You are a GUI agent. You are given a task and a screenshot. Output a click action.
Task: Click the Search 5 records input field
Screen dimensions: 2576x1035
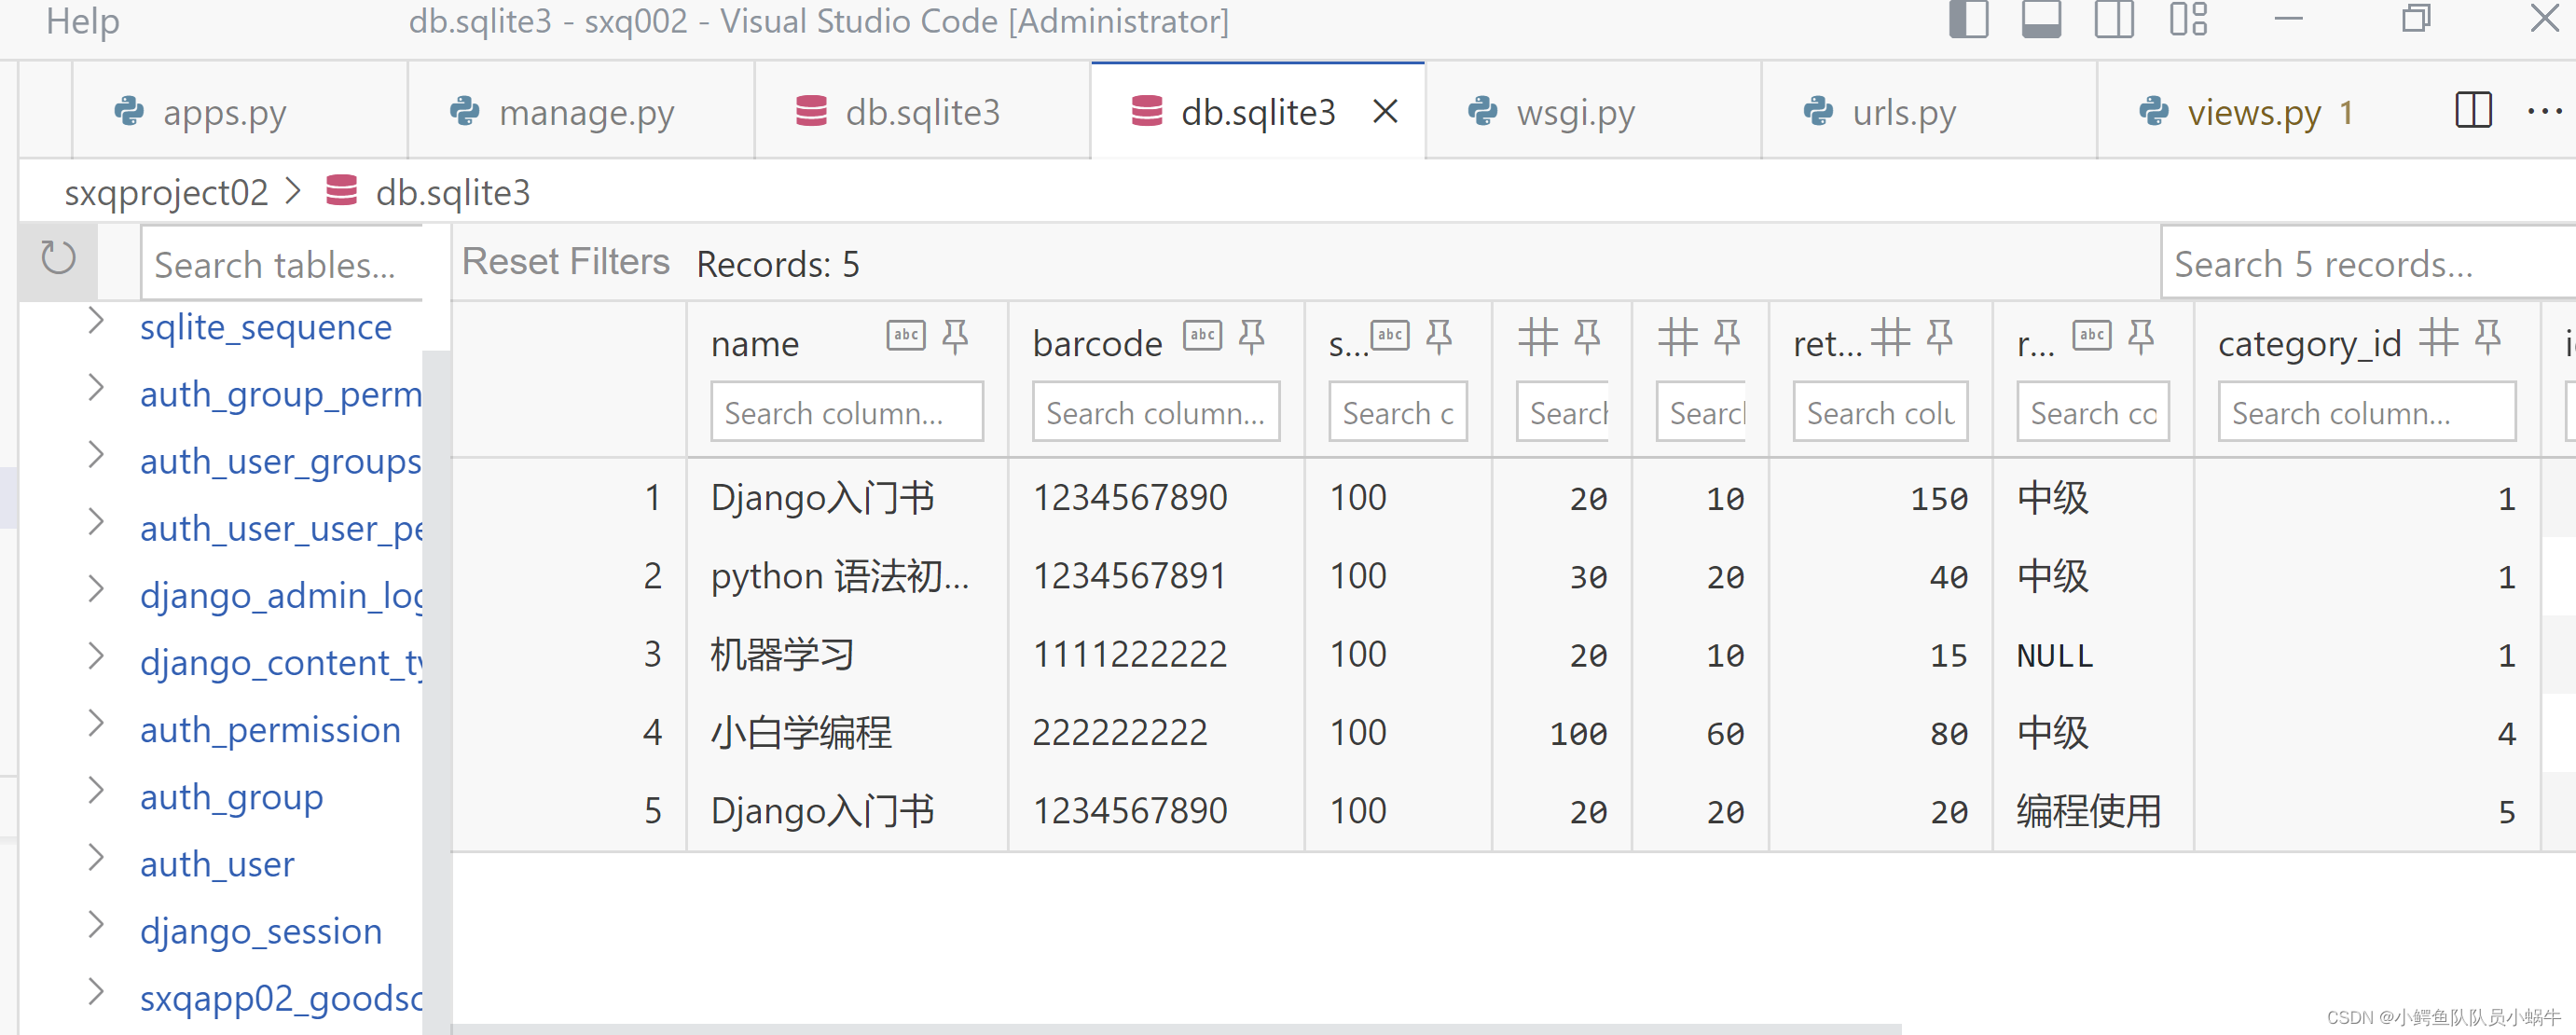pos(2360,263)
